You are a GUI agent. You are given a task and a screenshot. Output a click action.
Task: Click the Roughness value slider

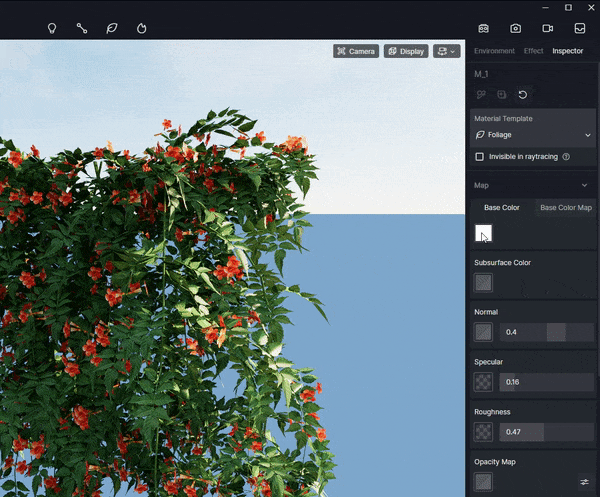(x=547, y=432)
